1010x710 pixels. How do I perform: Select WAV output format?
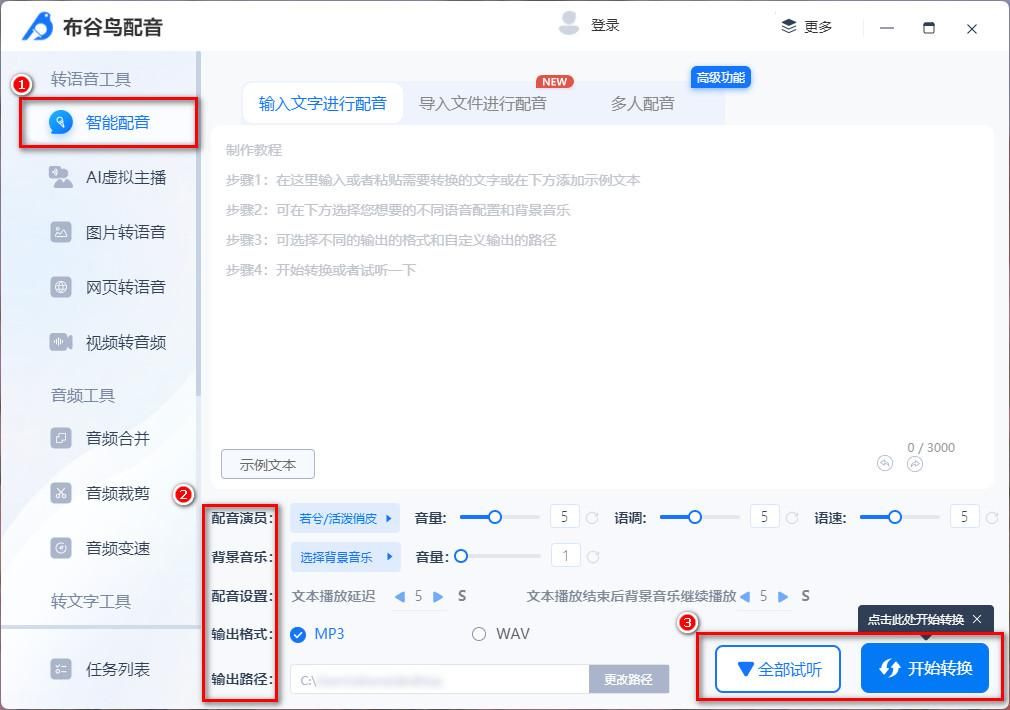coord(479,635)
